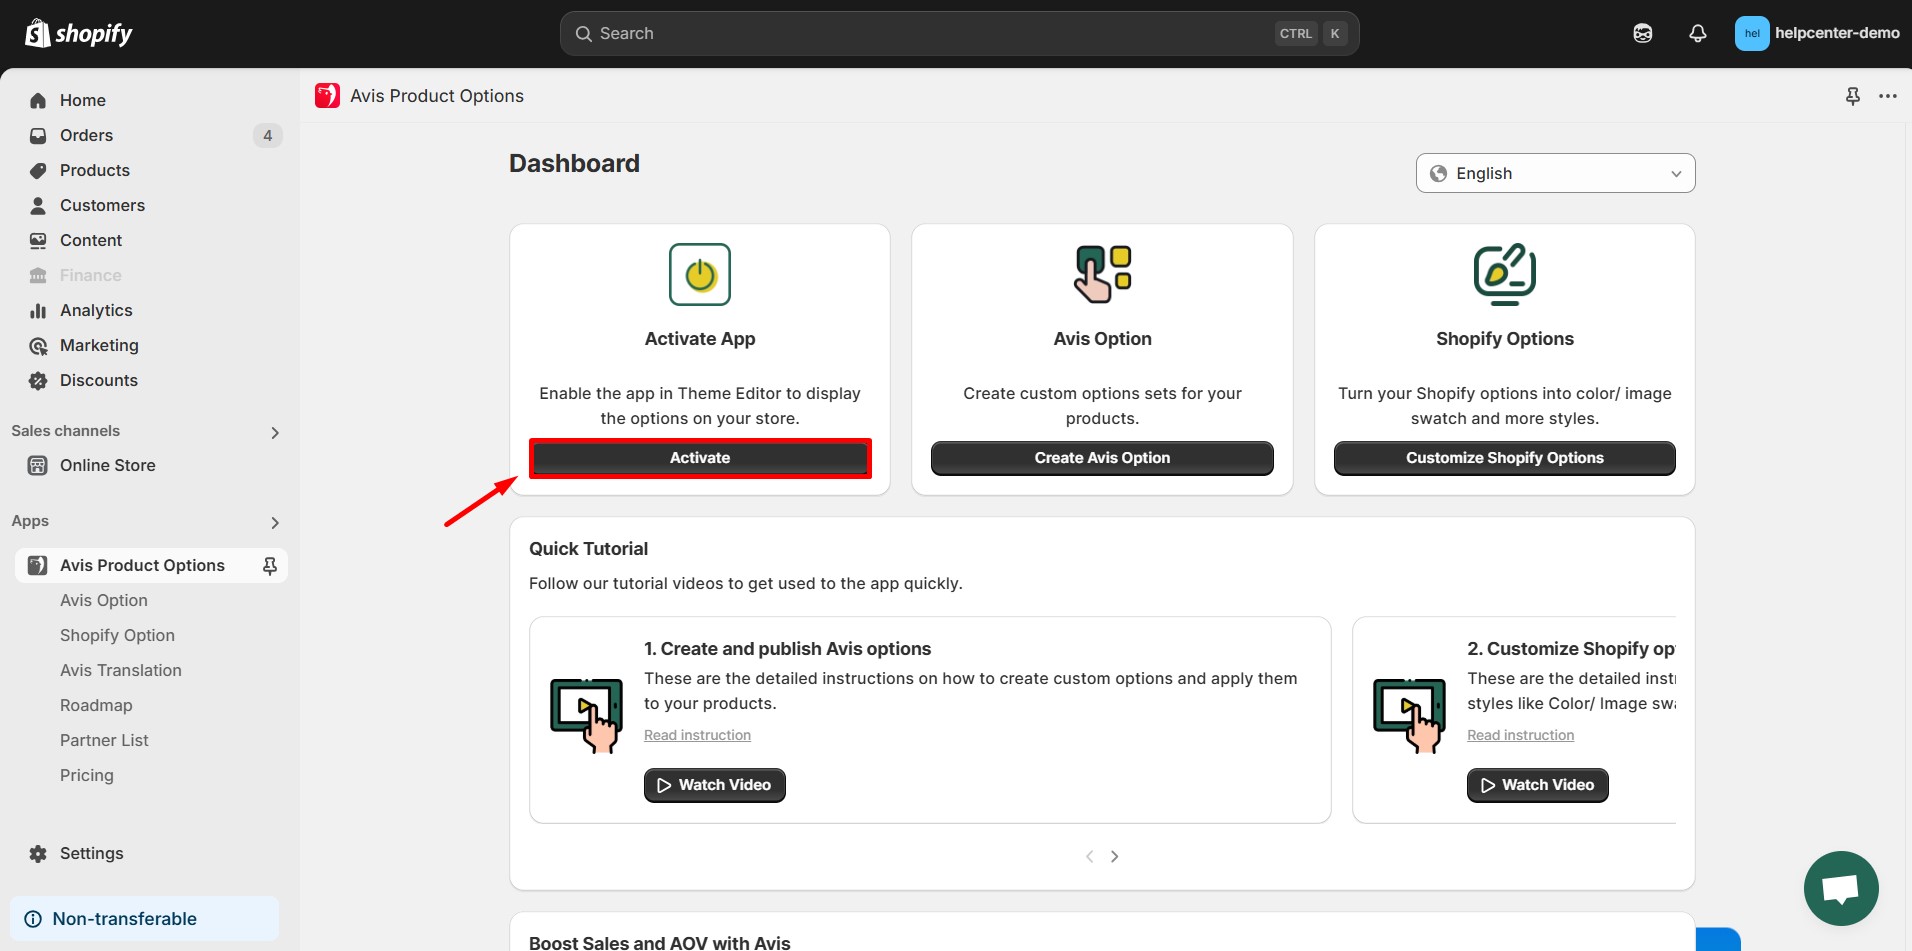Expand the Apps section
Viewport: 1912px width, 951px height.
275,522
